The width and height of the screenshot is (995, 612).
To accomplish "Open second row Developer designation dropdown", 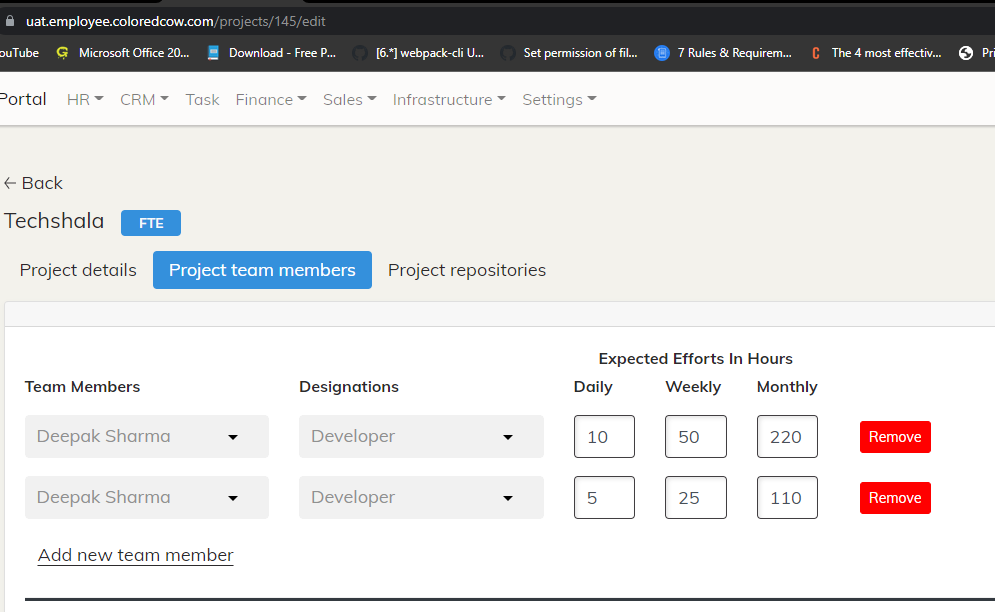I will (421, 498).
